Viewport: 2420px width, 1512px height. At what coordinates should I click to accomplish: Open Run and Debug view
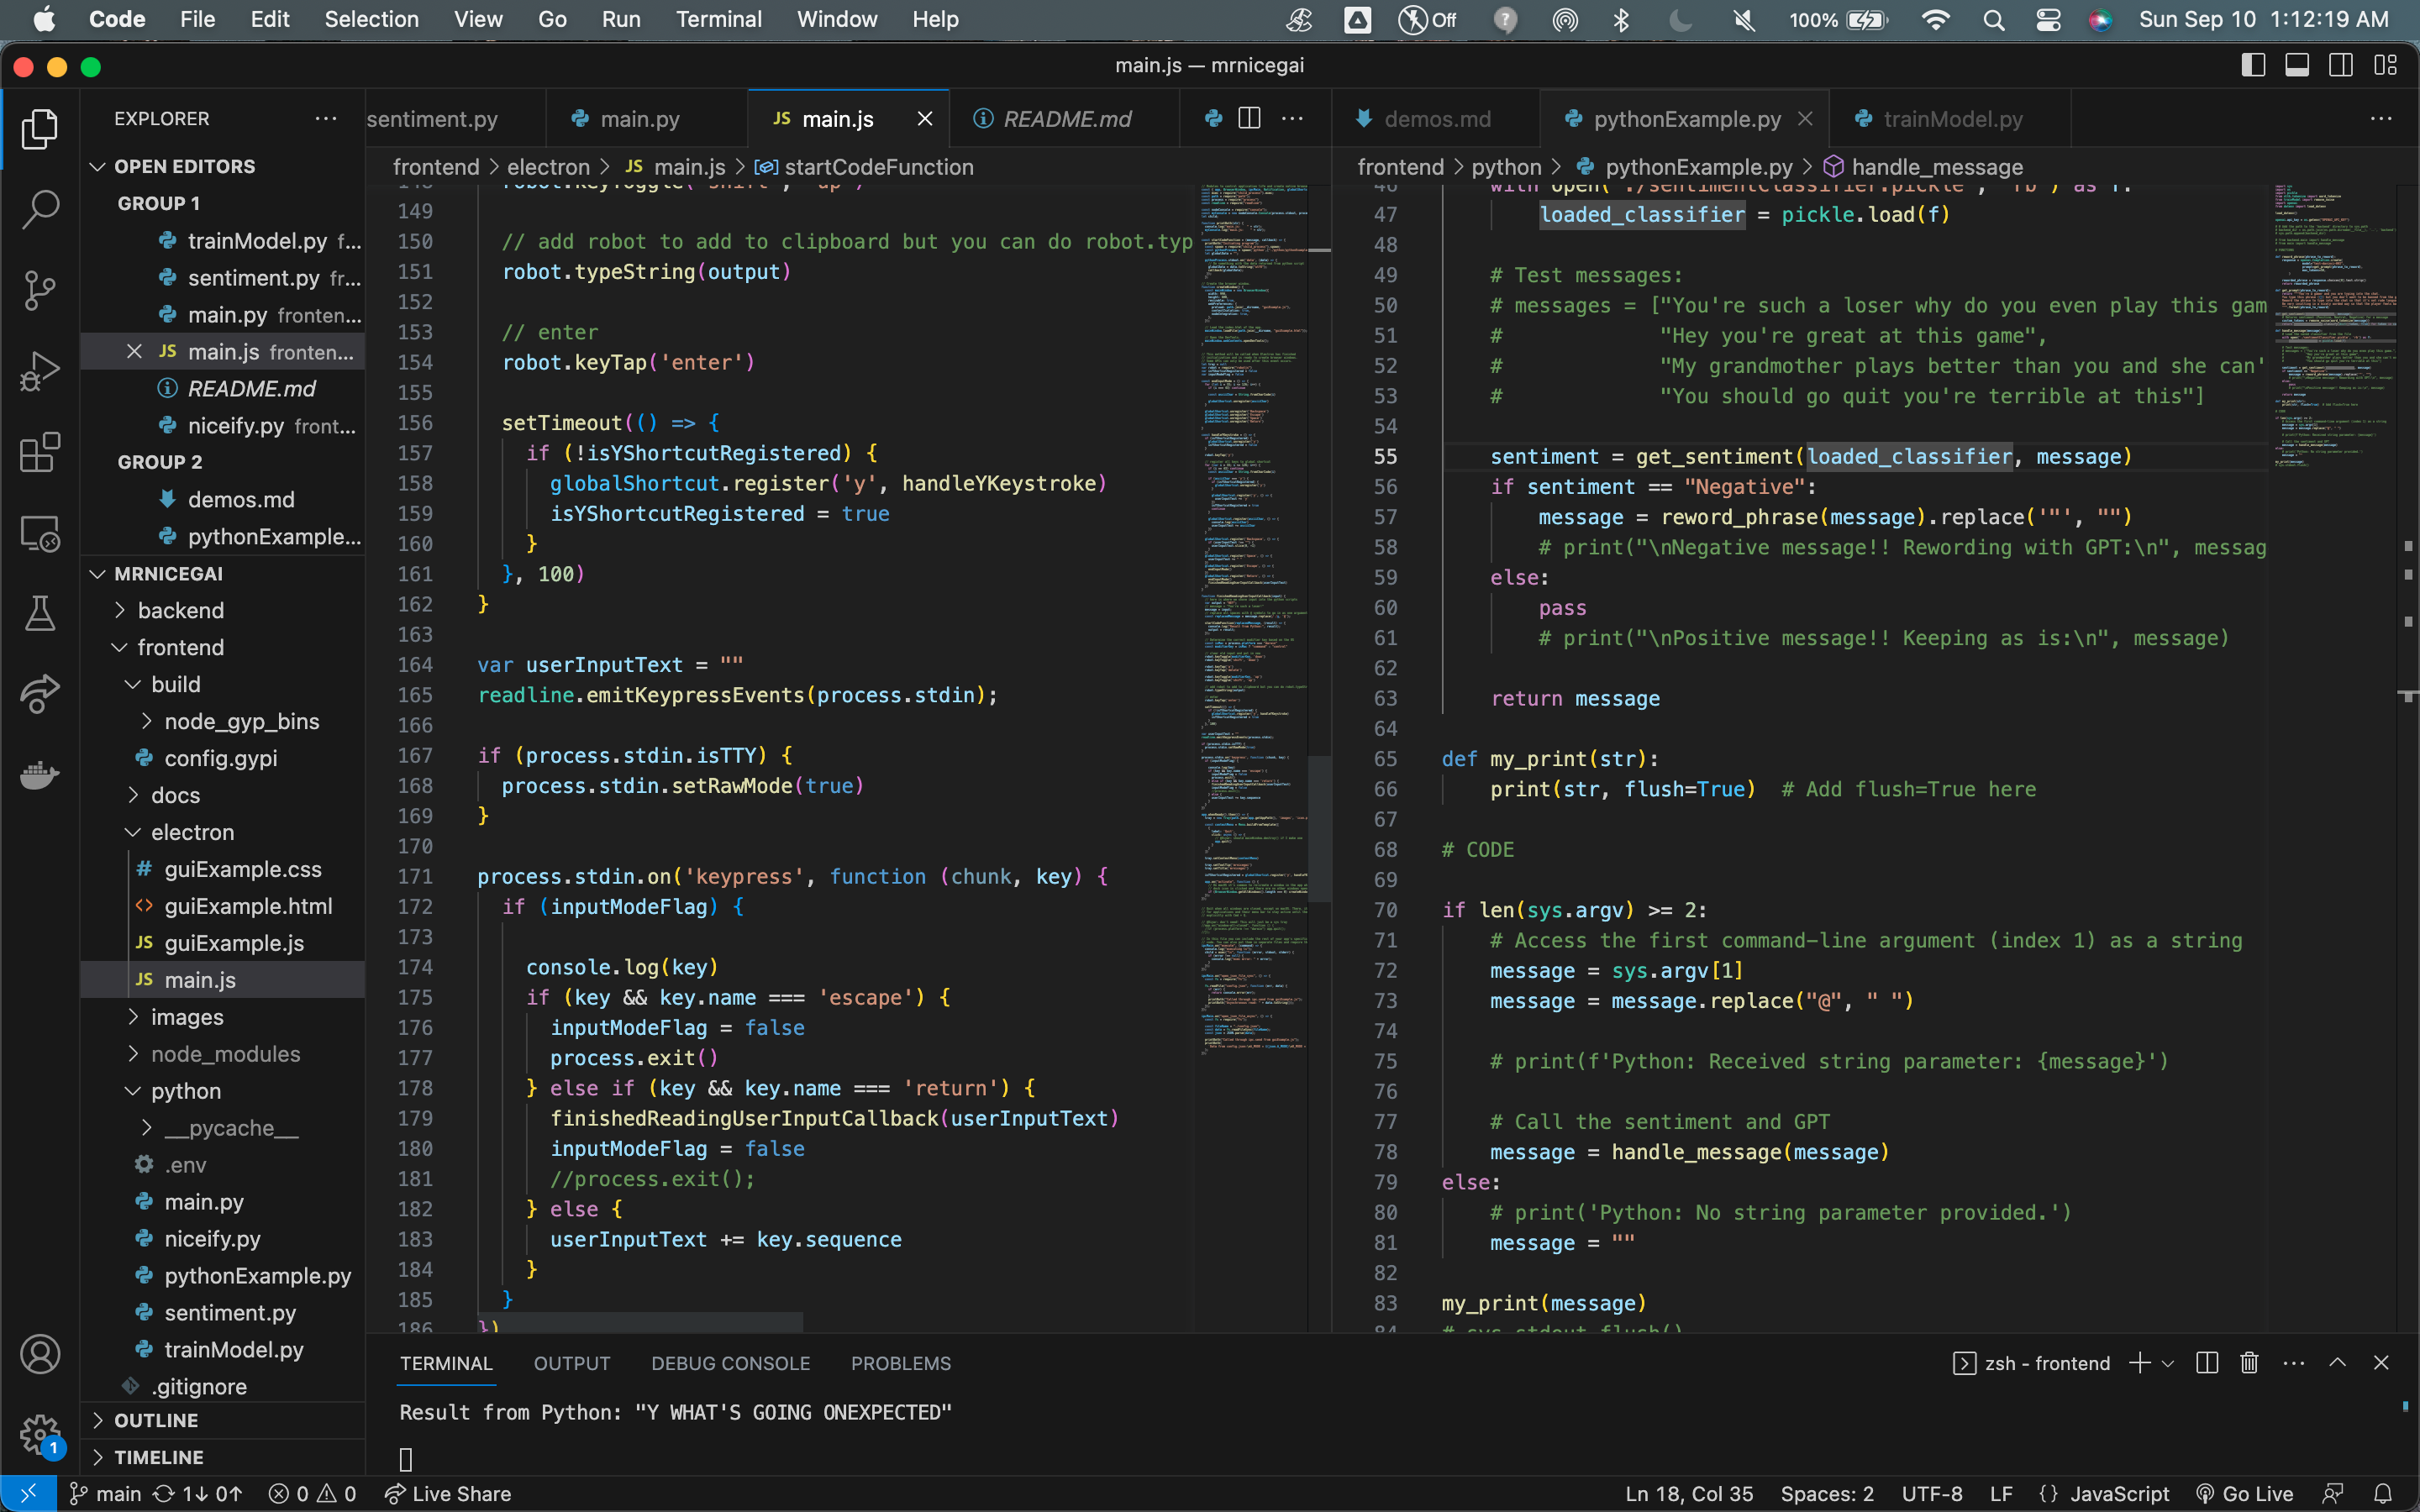(40, 371)
